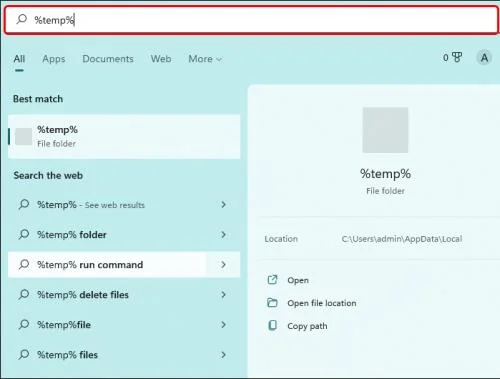
Task: Click magnifier icon beside '%temp% folder'
Action: pyautogui.click(x=24, y=234)
